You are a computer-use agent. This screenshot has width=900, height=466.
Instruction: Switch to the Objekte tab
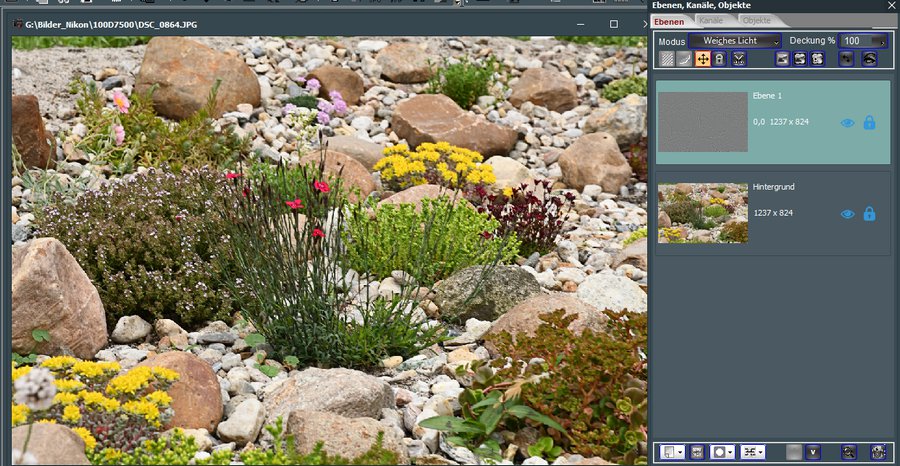click(x=756, y=20)
